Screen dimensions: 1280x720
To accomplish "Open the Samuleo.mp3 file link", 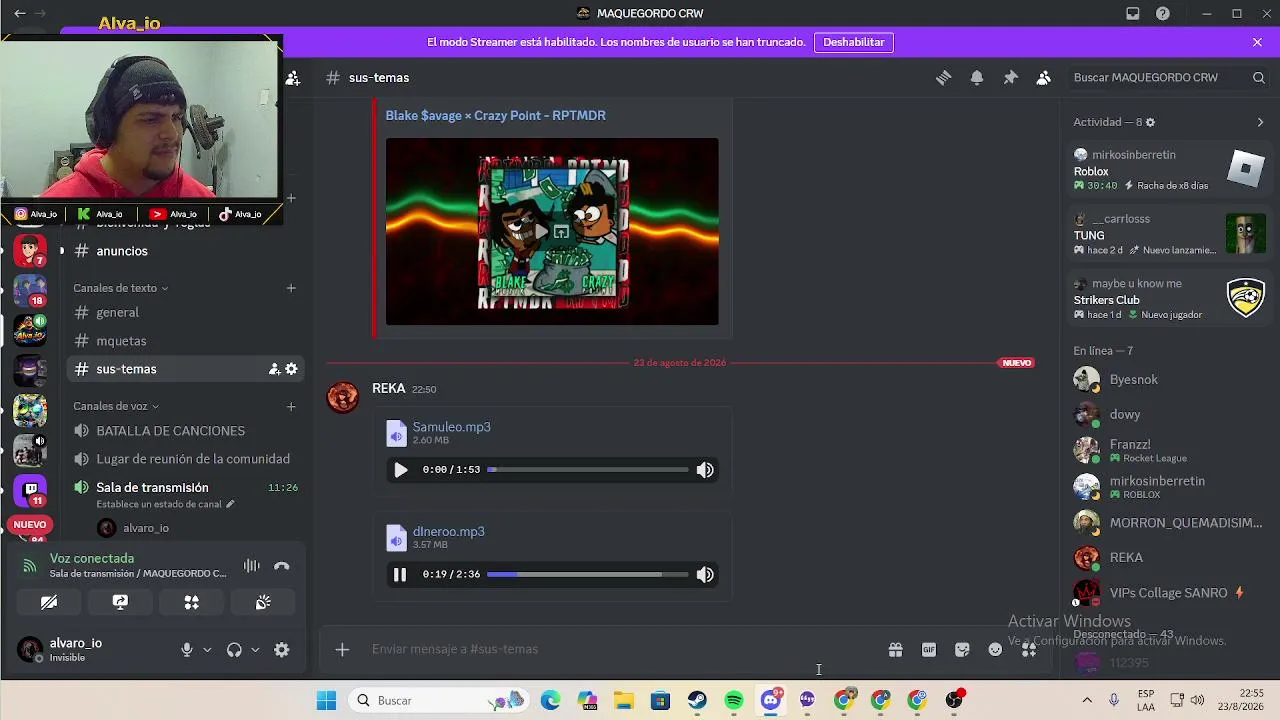I will (x=451, y=427).
